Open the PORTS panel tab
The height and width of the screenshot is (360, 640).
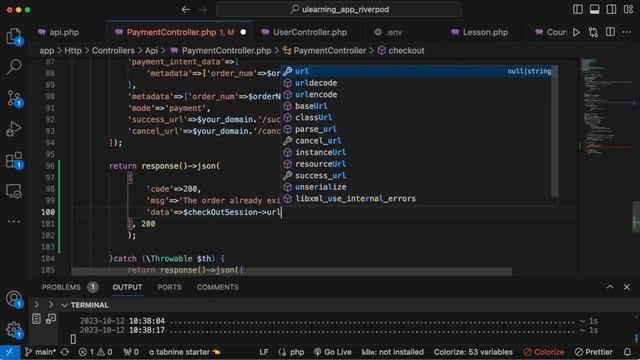[x=169, y=287]
